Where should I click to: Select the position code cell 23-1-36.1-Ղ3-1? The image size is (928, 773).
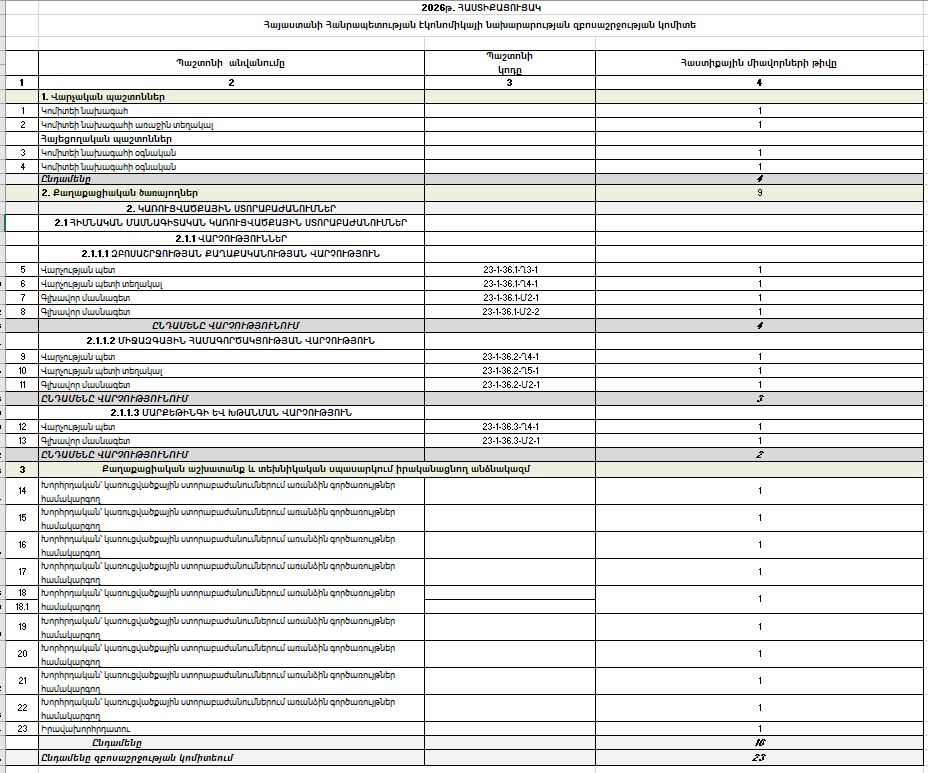click(x=510, y=270)
